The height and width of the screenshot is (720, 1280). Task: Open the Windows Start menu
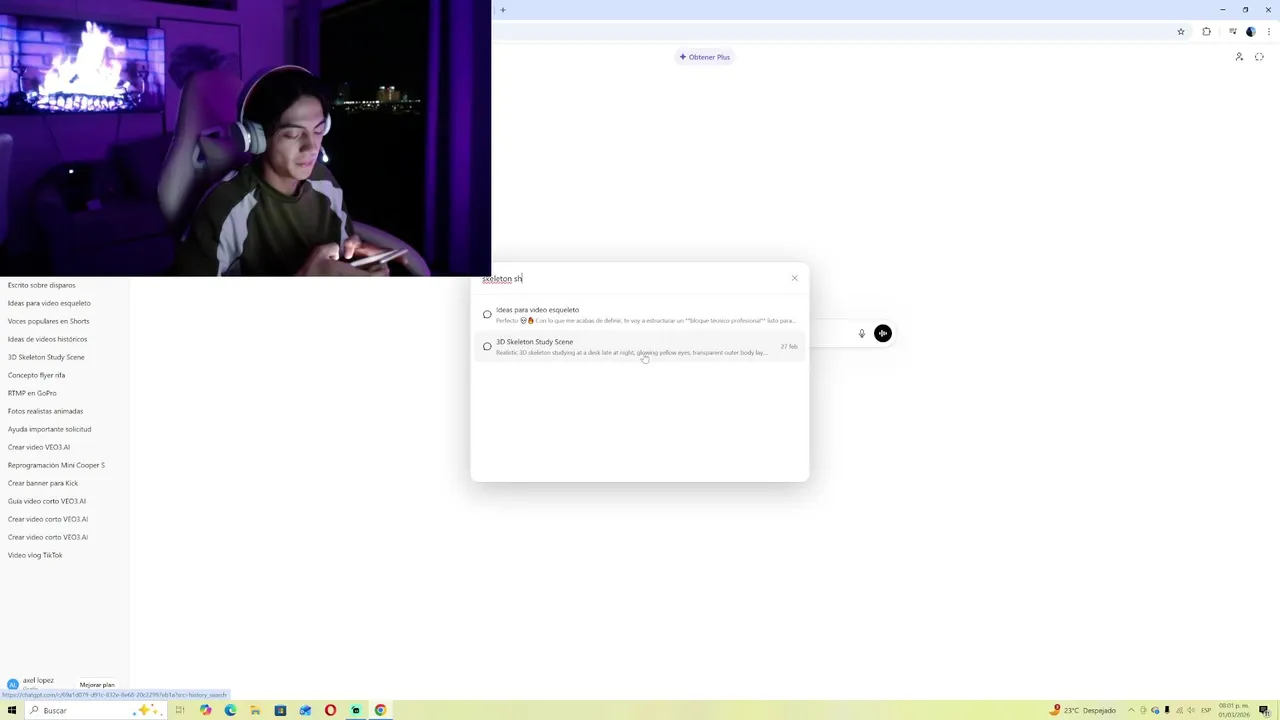point(12,710)
